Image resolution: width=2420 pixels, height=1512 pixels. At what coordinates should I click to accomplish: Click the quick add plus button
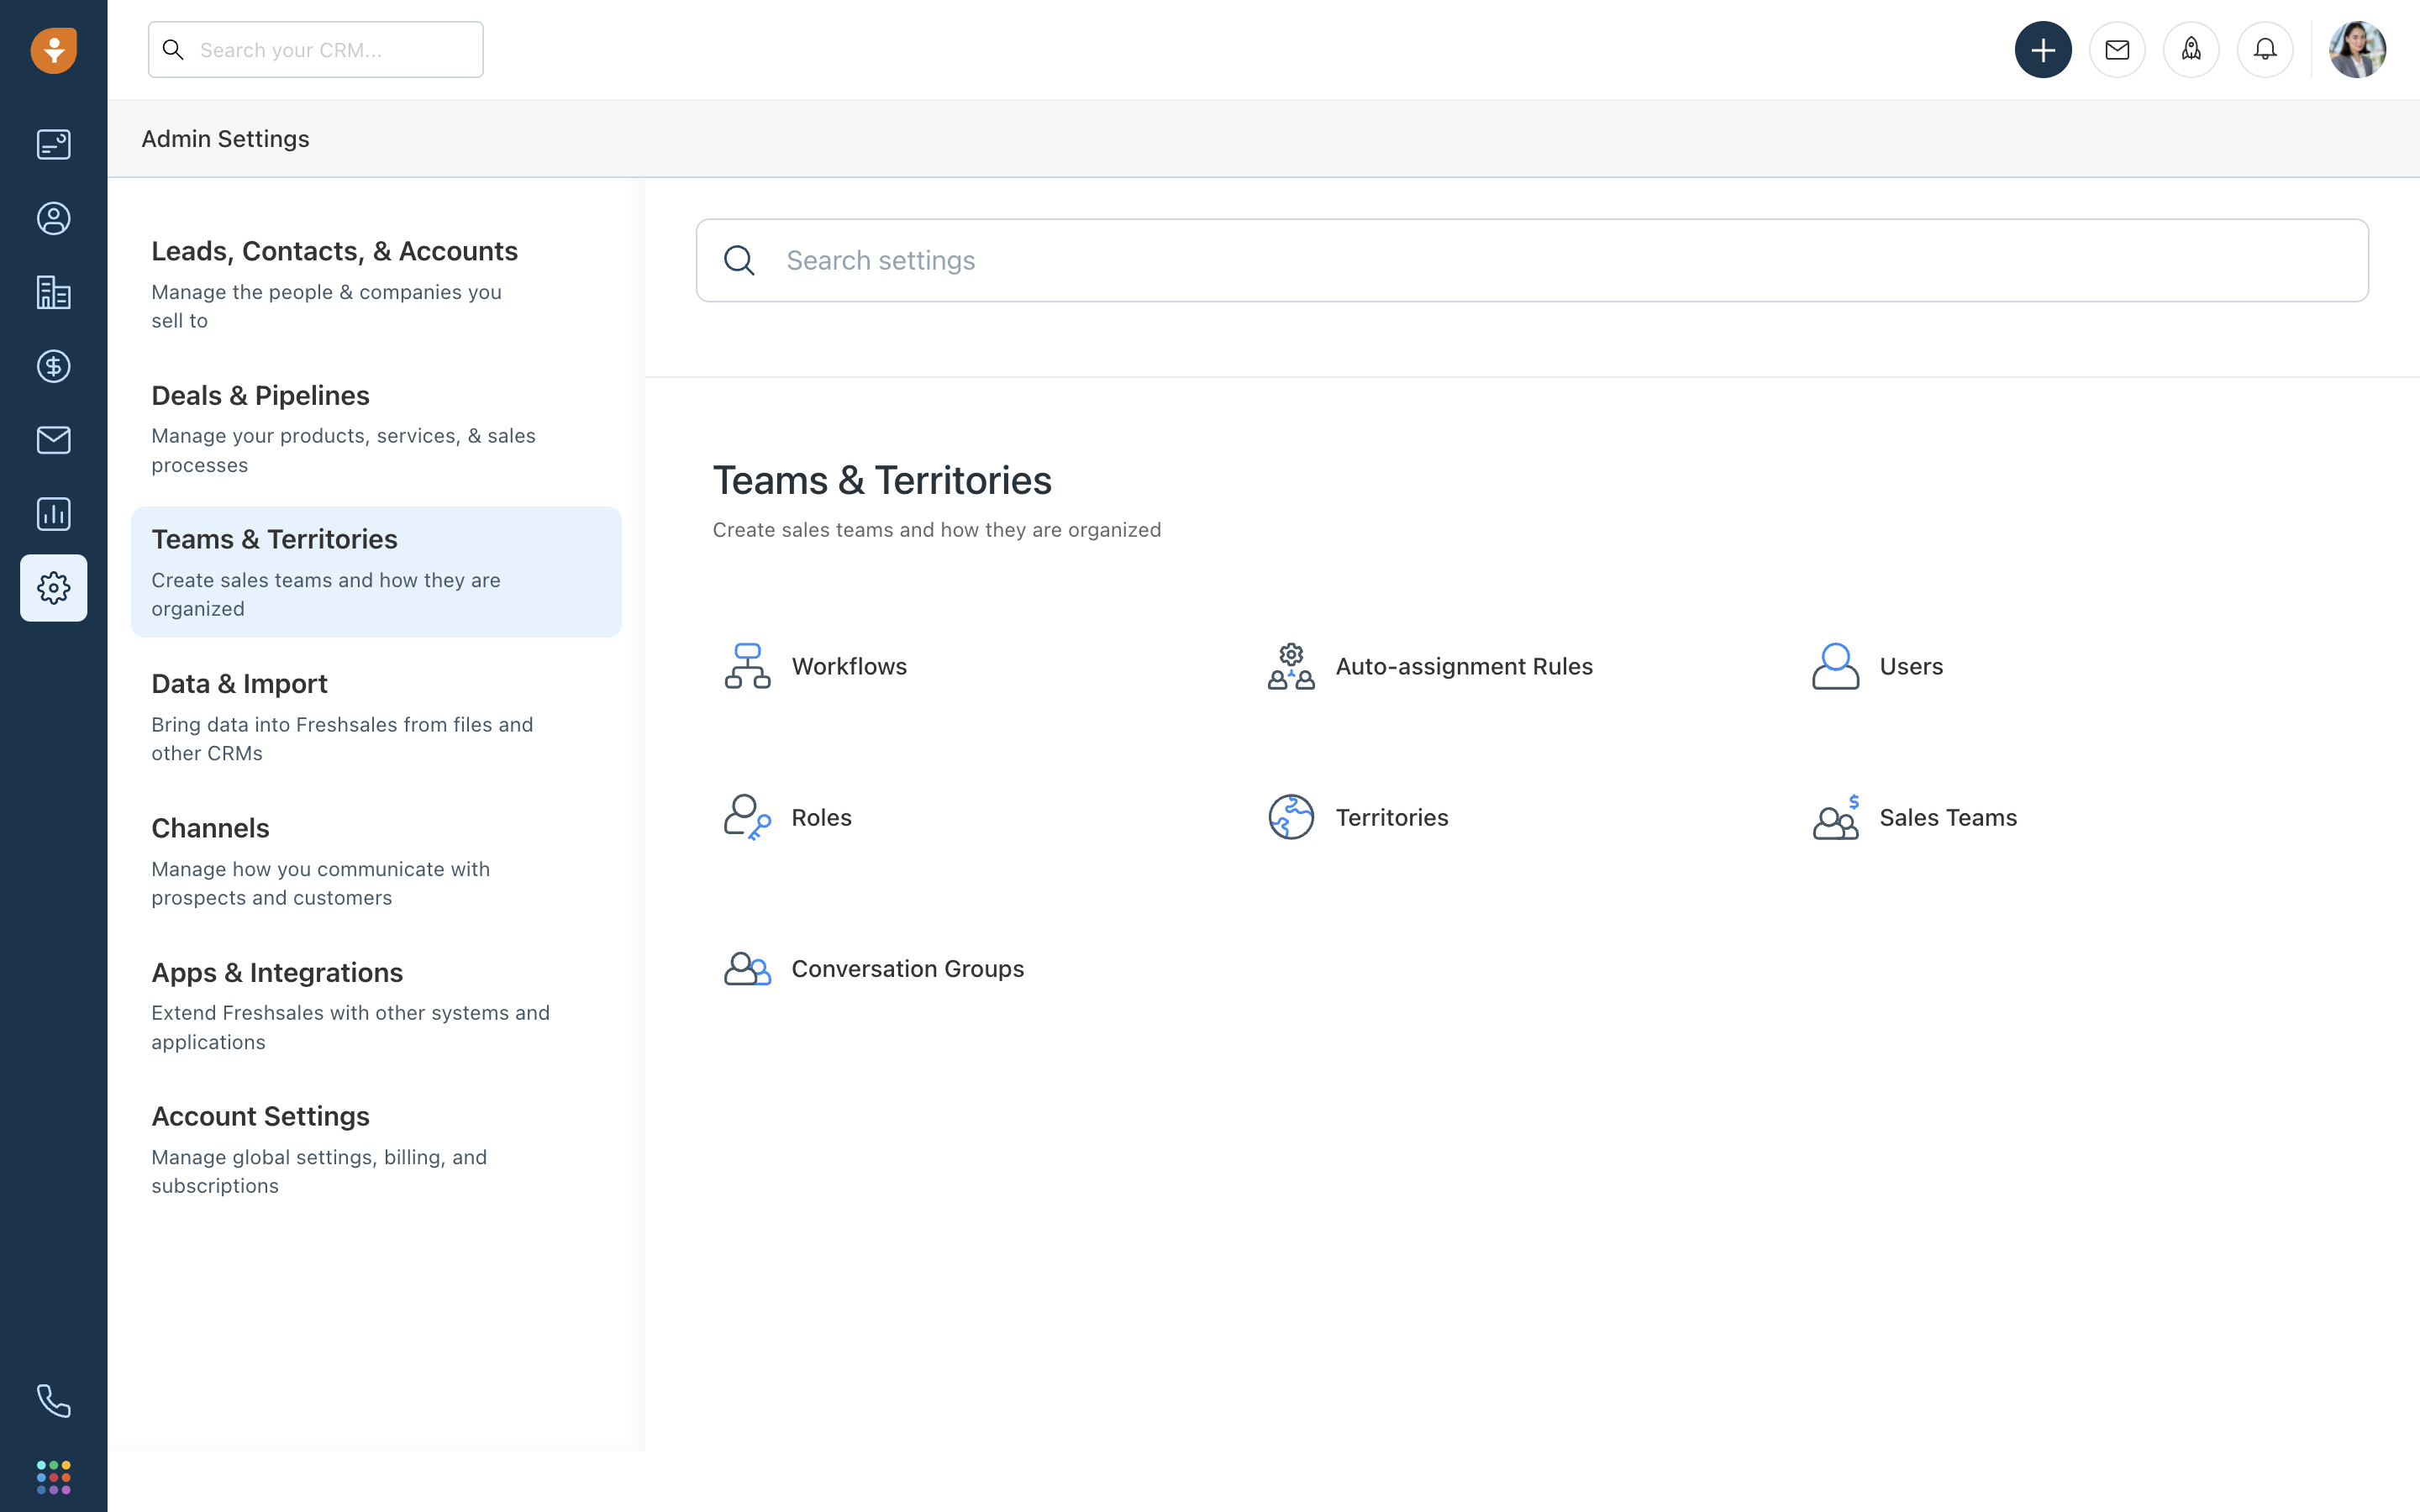click(2042, 50)
